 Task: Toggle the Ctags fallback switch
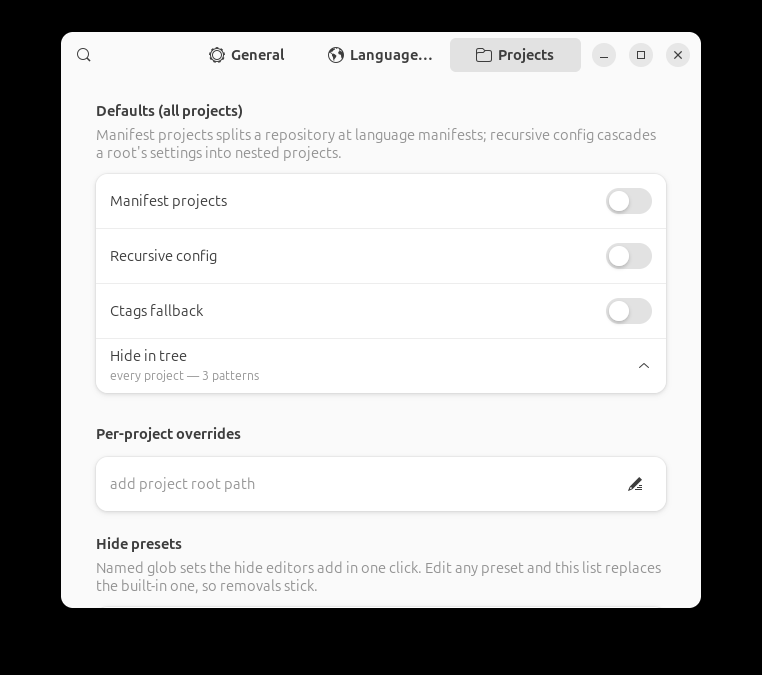tap(629, 311)
